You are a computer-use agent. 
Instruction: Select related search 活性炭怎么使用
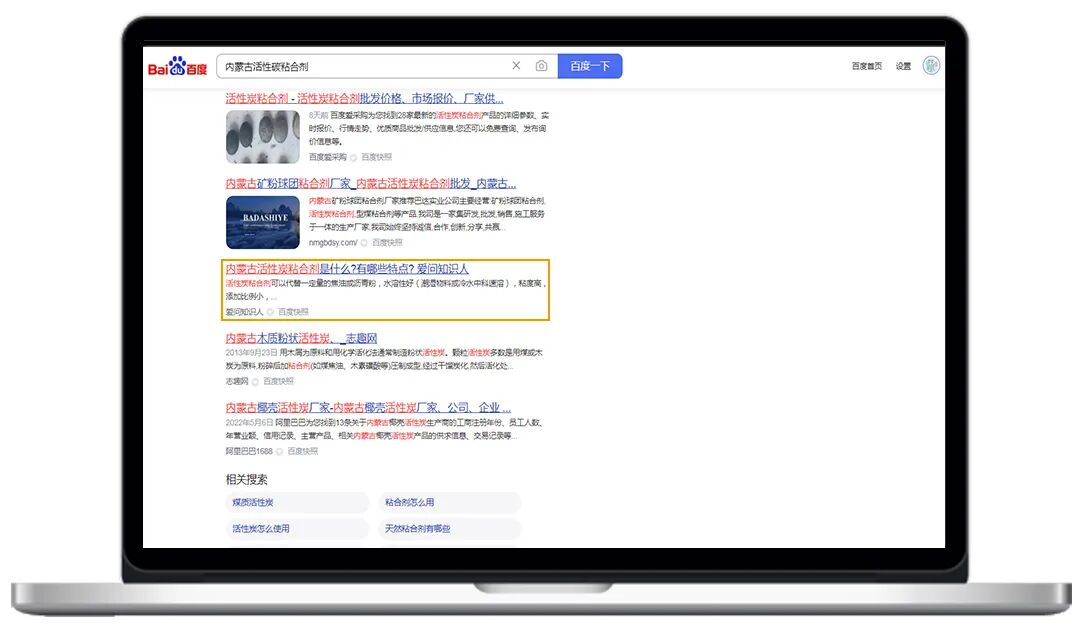[297, 529]
